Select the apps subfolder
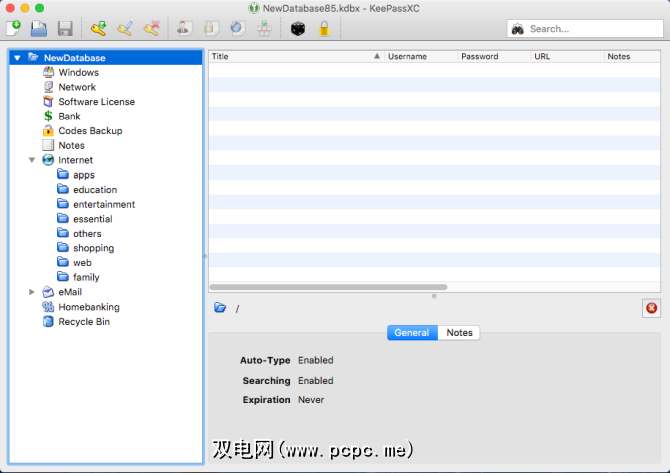Image resolution: width=670 pixels, height=473 pixels. pyautogui.click(x=84, y=175)
